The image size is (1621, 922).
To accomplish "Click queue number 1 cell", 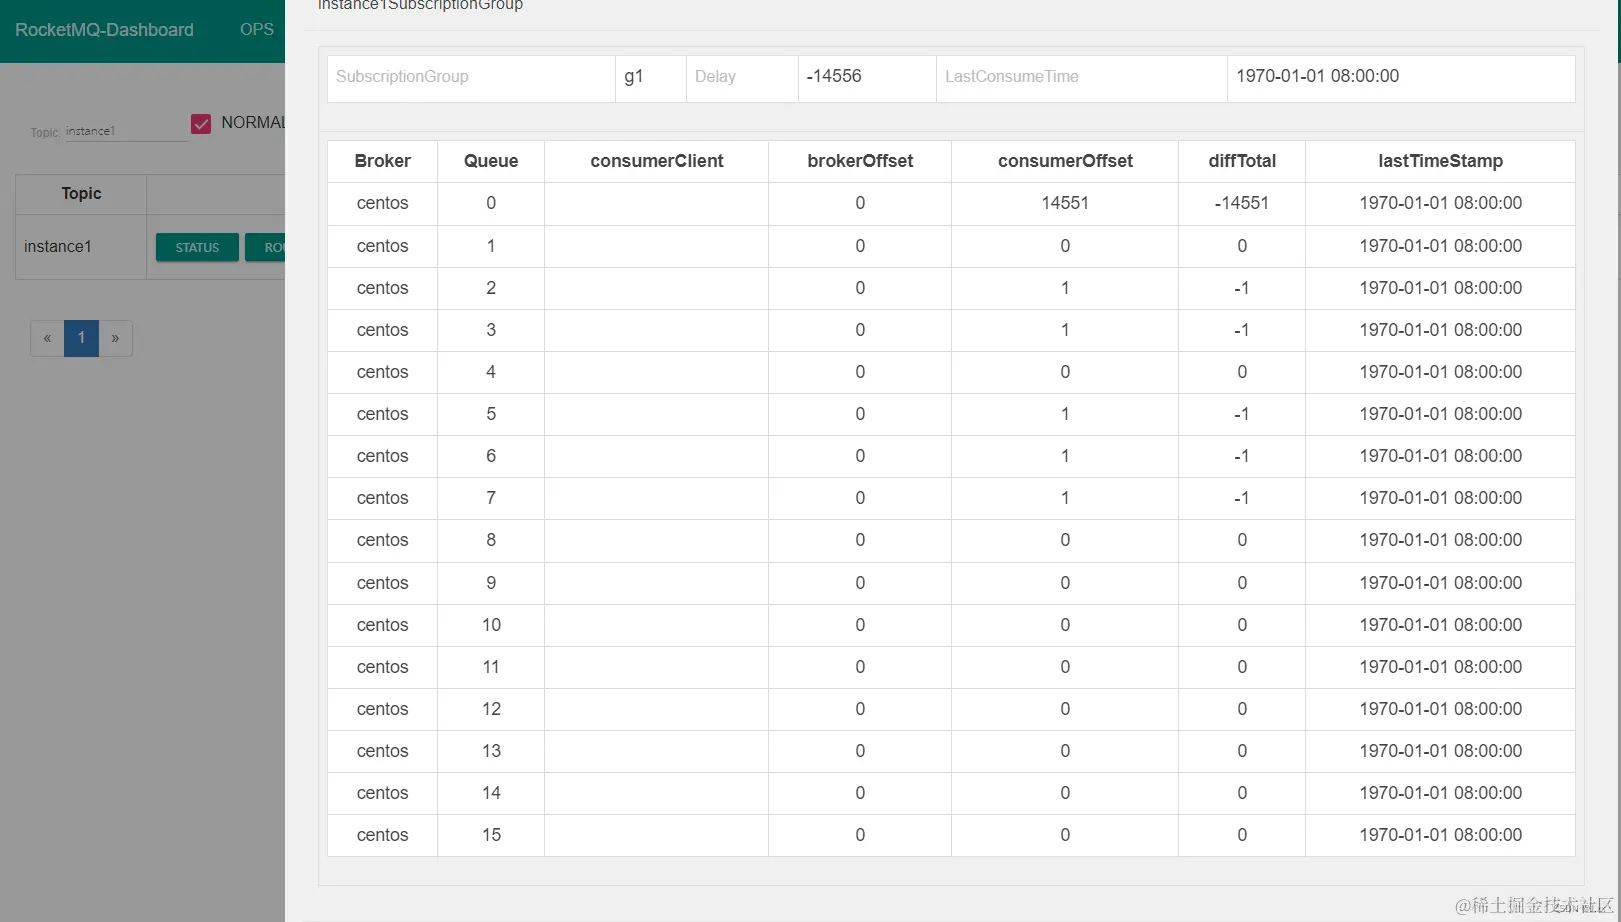I will click(x=491, y=246).
